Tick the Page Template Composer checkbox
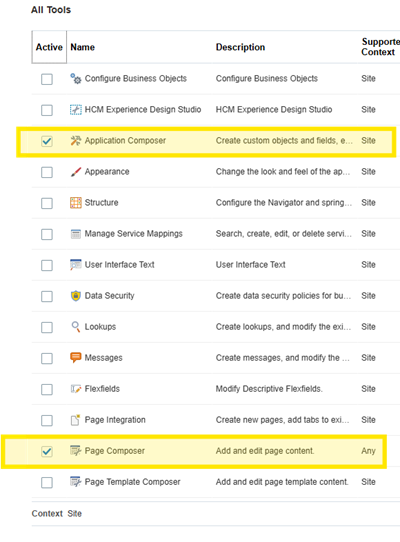This screenshot has width=400, height=542. coord(47,483)
